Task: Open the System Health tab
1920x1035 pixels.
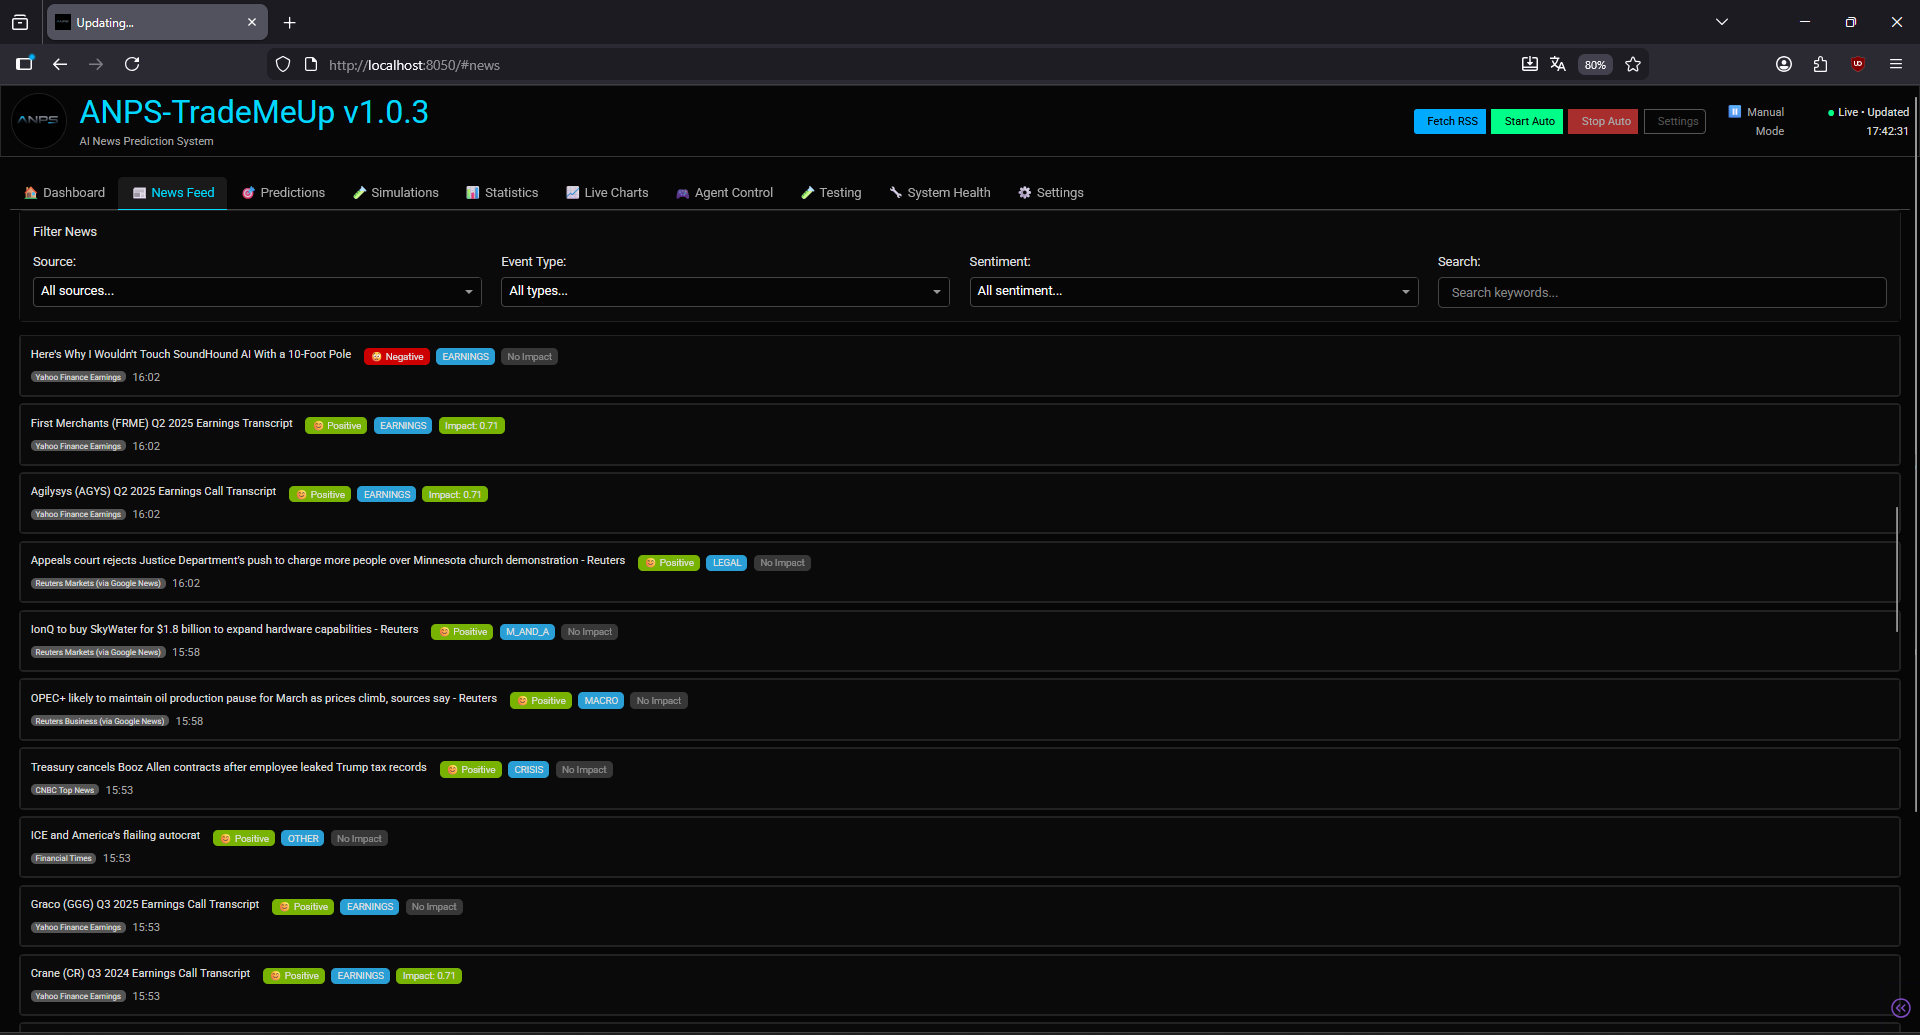Action: pos(940,193)
